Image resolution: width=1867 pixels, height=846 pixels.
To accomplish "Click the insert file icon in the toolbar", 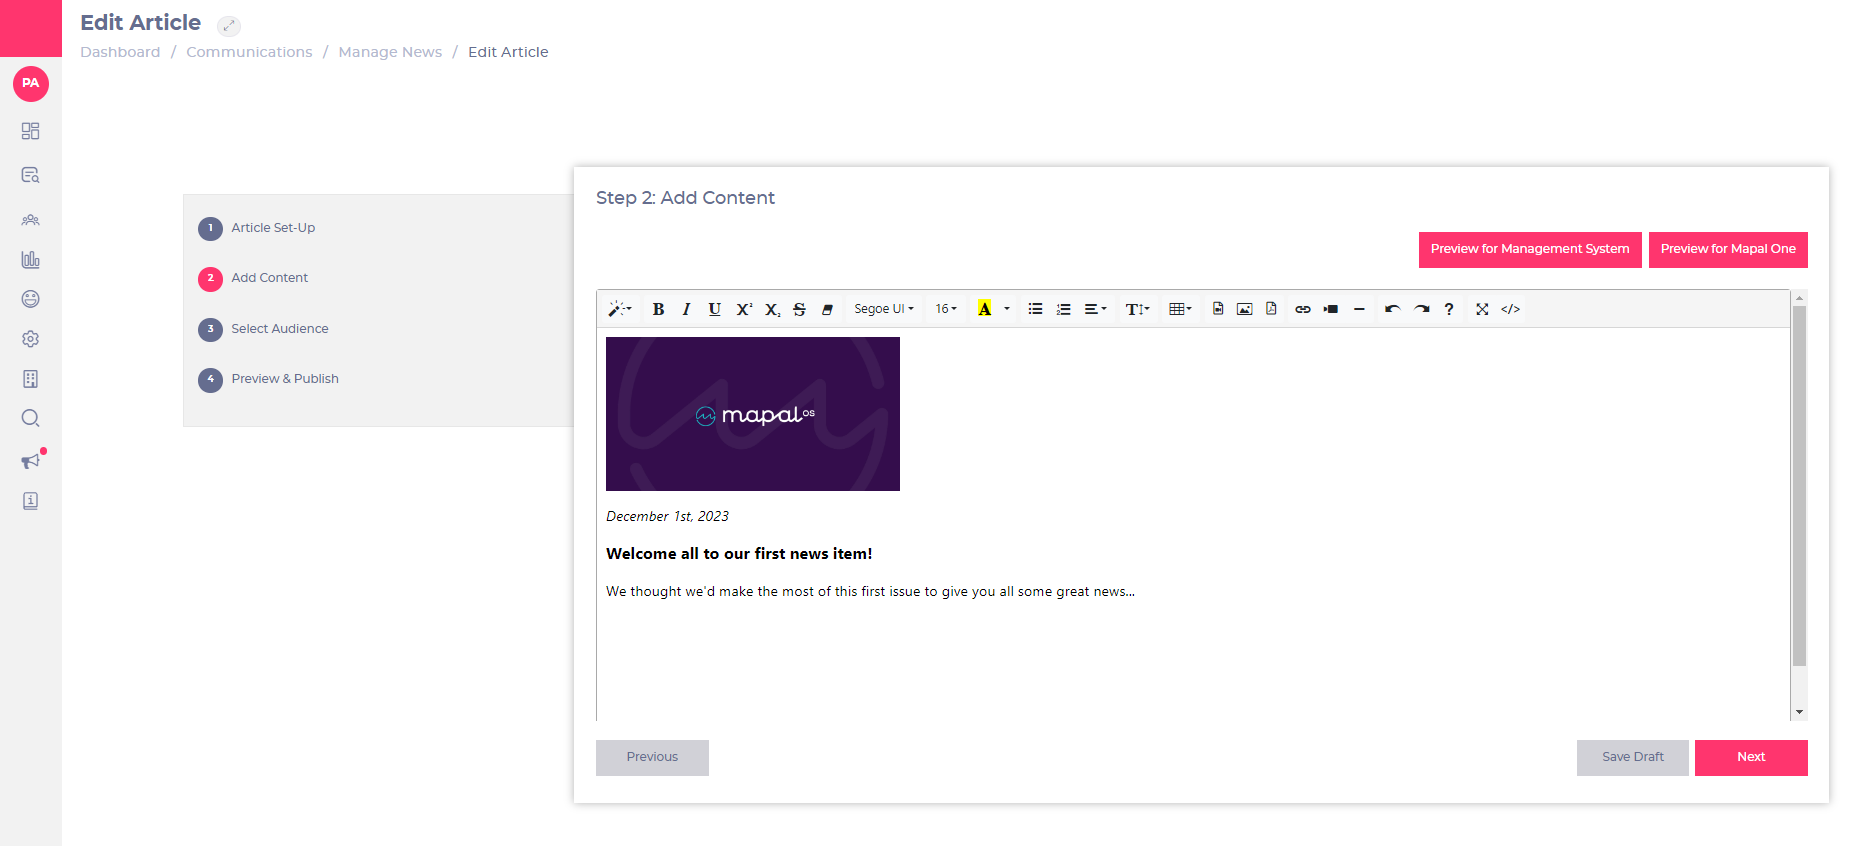I will (1217, 309).
